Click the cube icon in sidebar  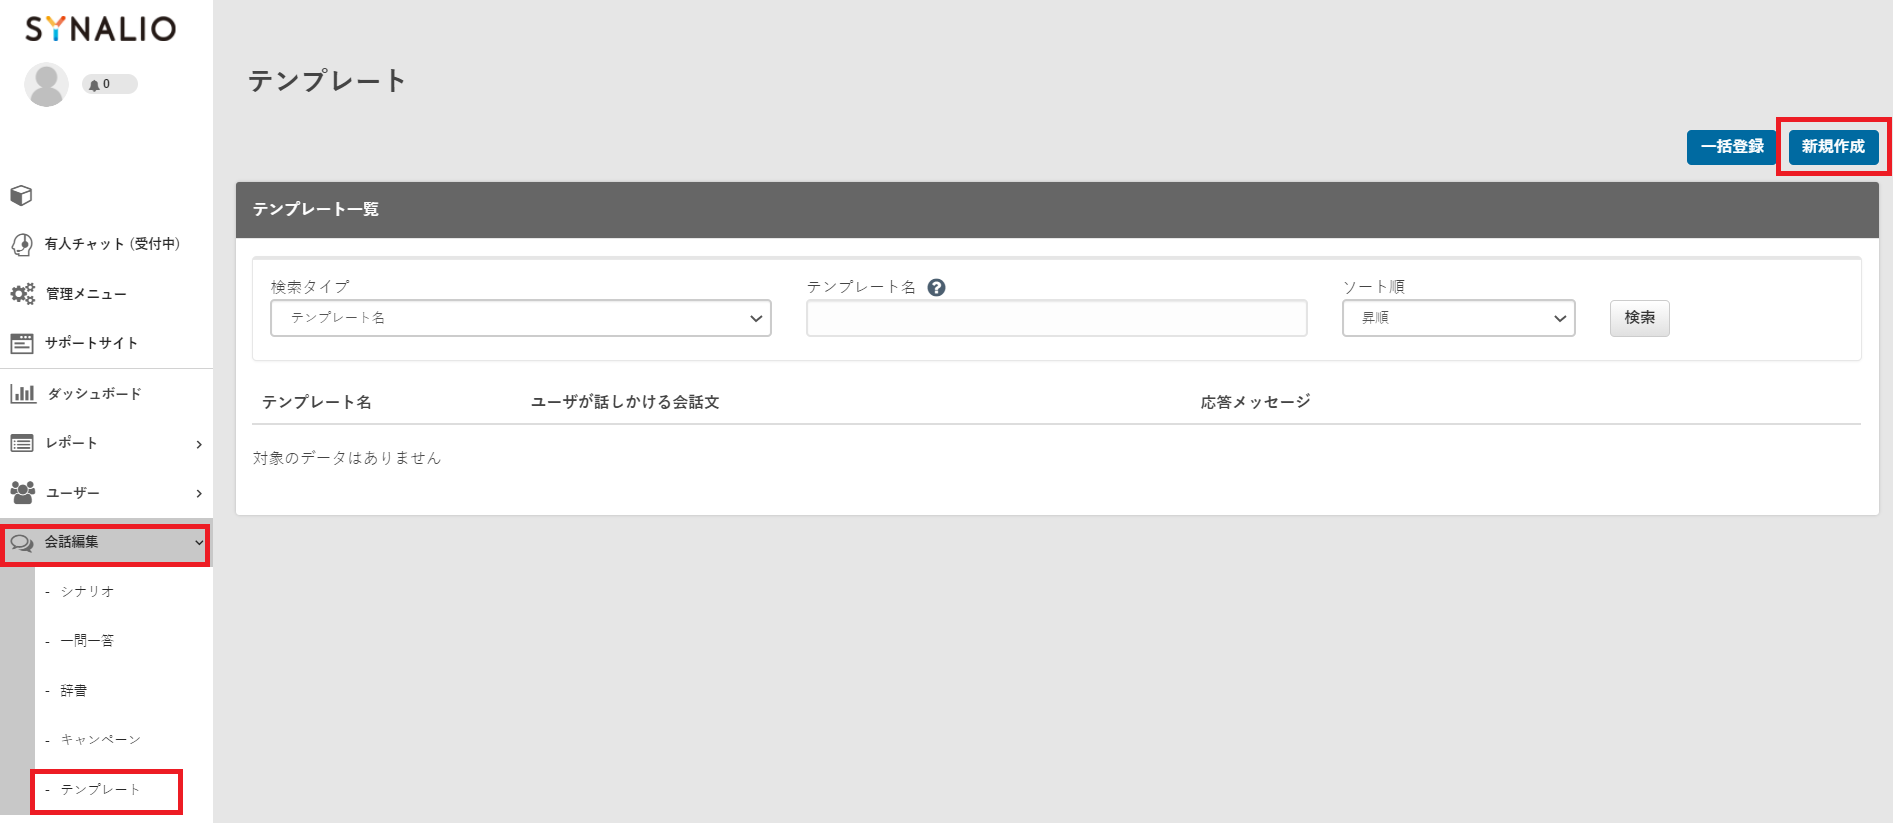pos(21,195)
